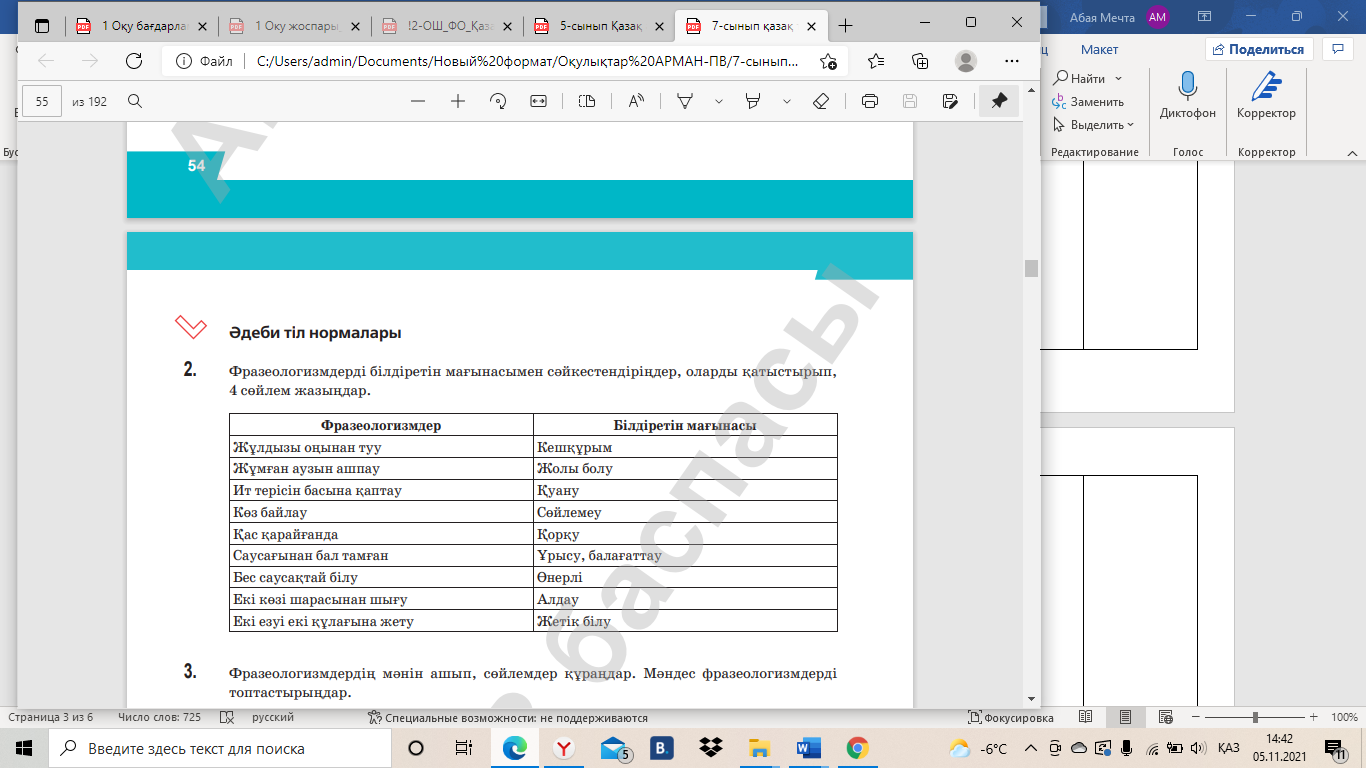Click the Заменить button in Word
The width and height of the screenshot is (1366, 768).
[x=1088, y=102]
